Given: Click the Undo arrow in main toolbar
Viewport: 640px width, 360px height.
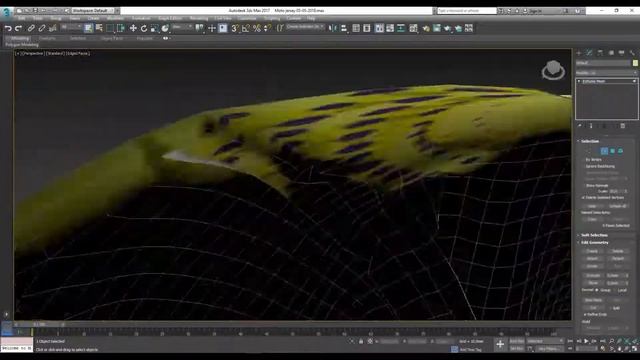Looking at the screenshot, I should pyautogui.click(x=8, y=28).
